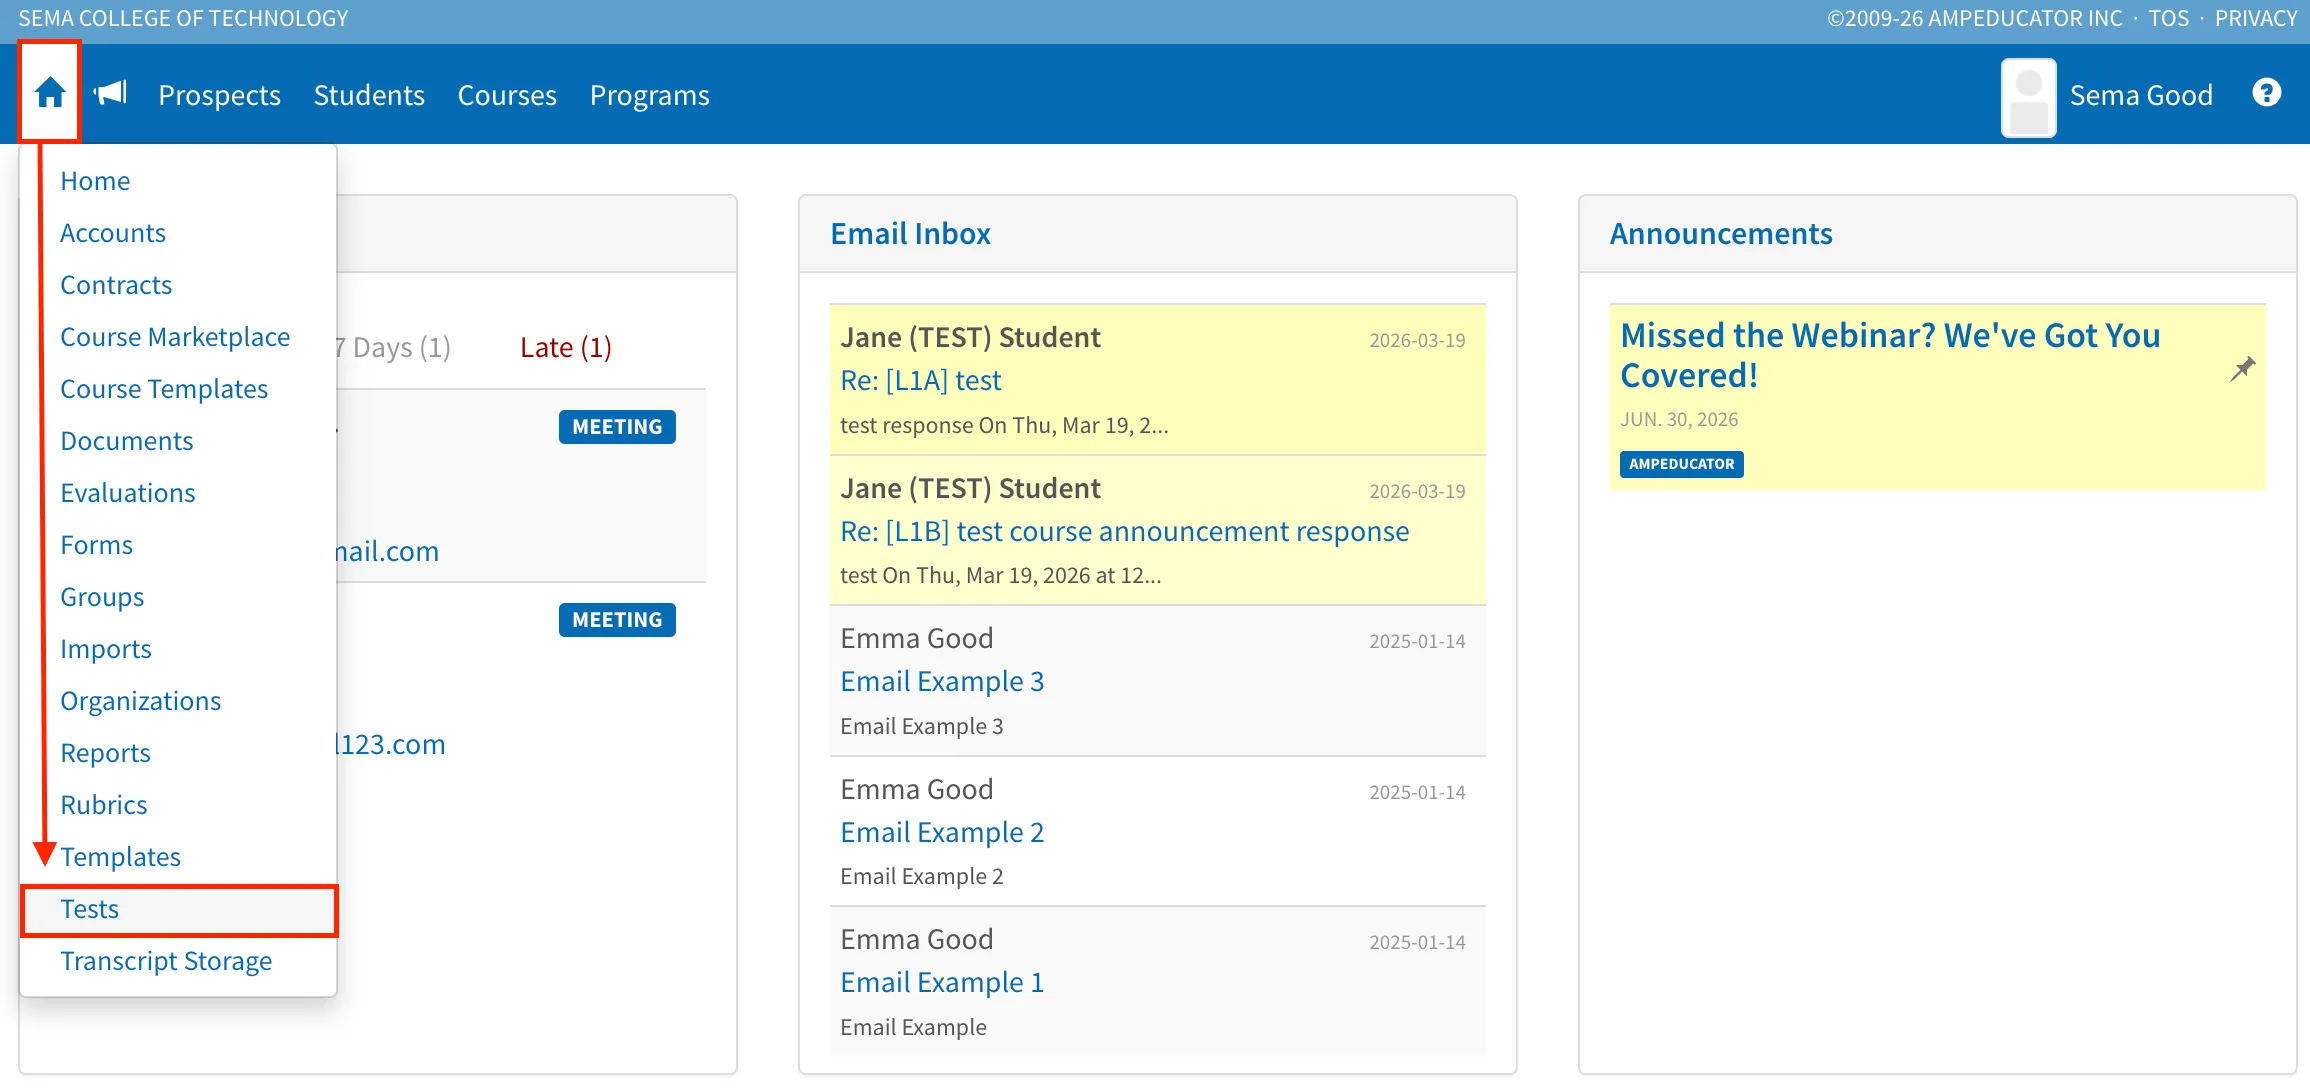The width and height of the screenshot is (2310, 1092).
Task: Open Email Example 3 message link
Action: (x=942, y=681)
